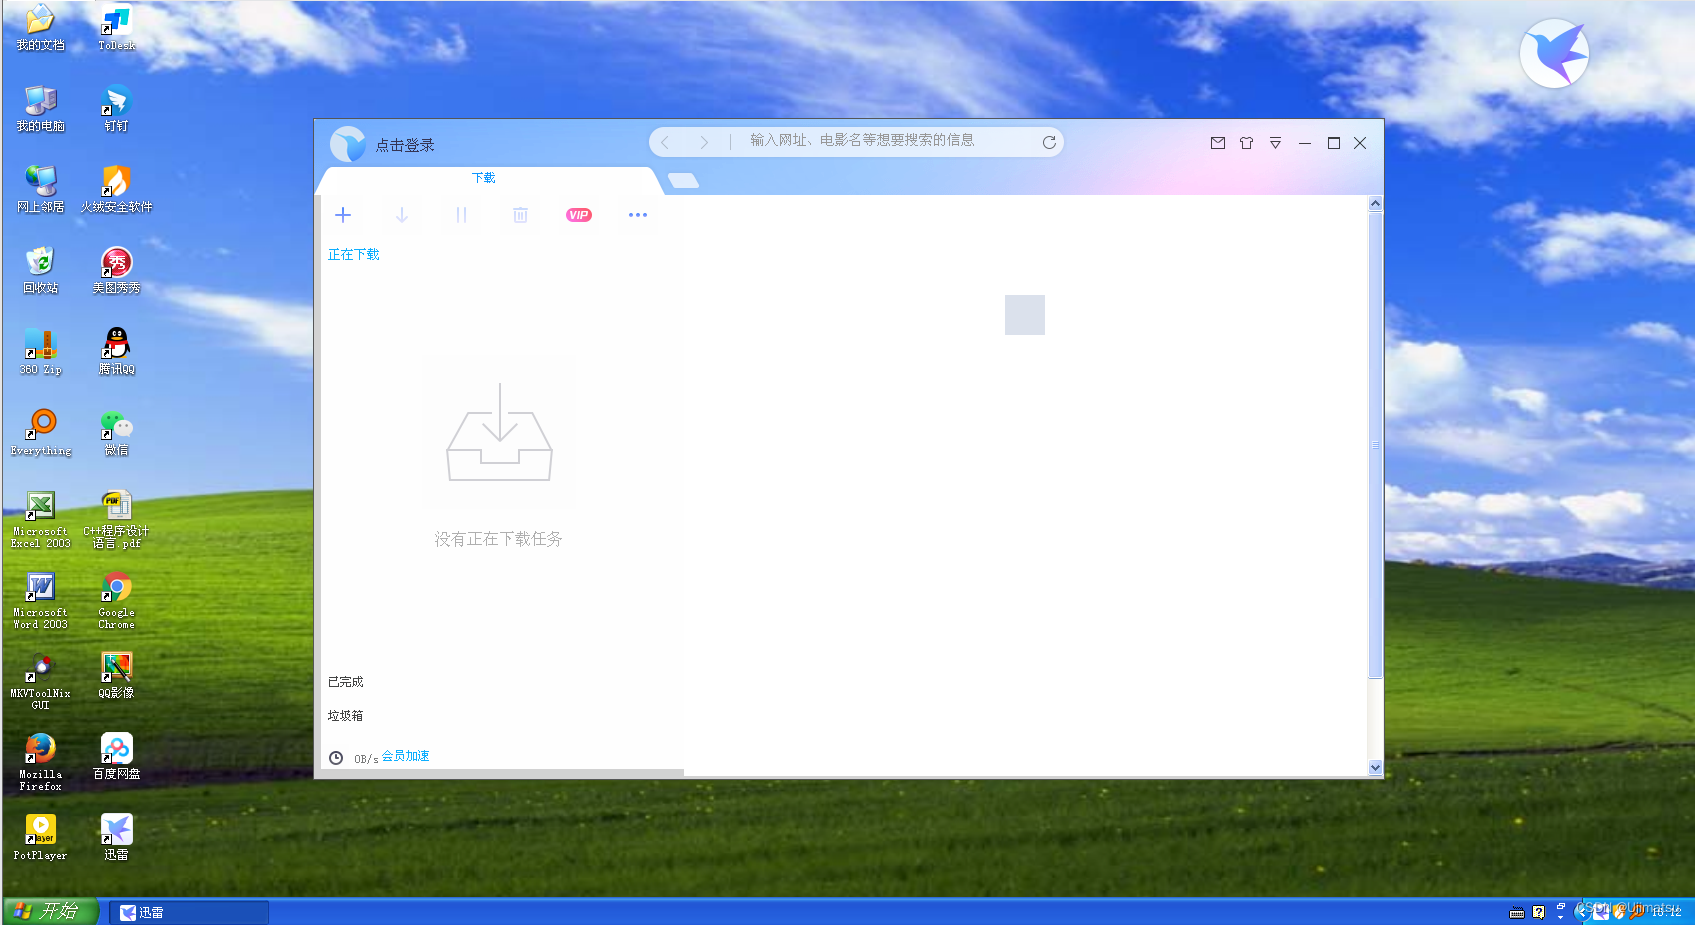Select the 正在下载 section
The image size is (1695, 925).
coord(354,254)
